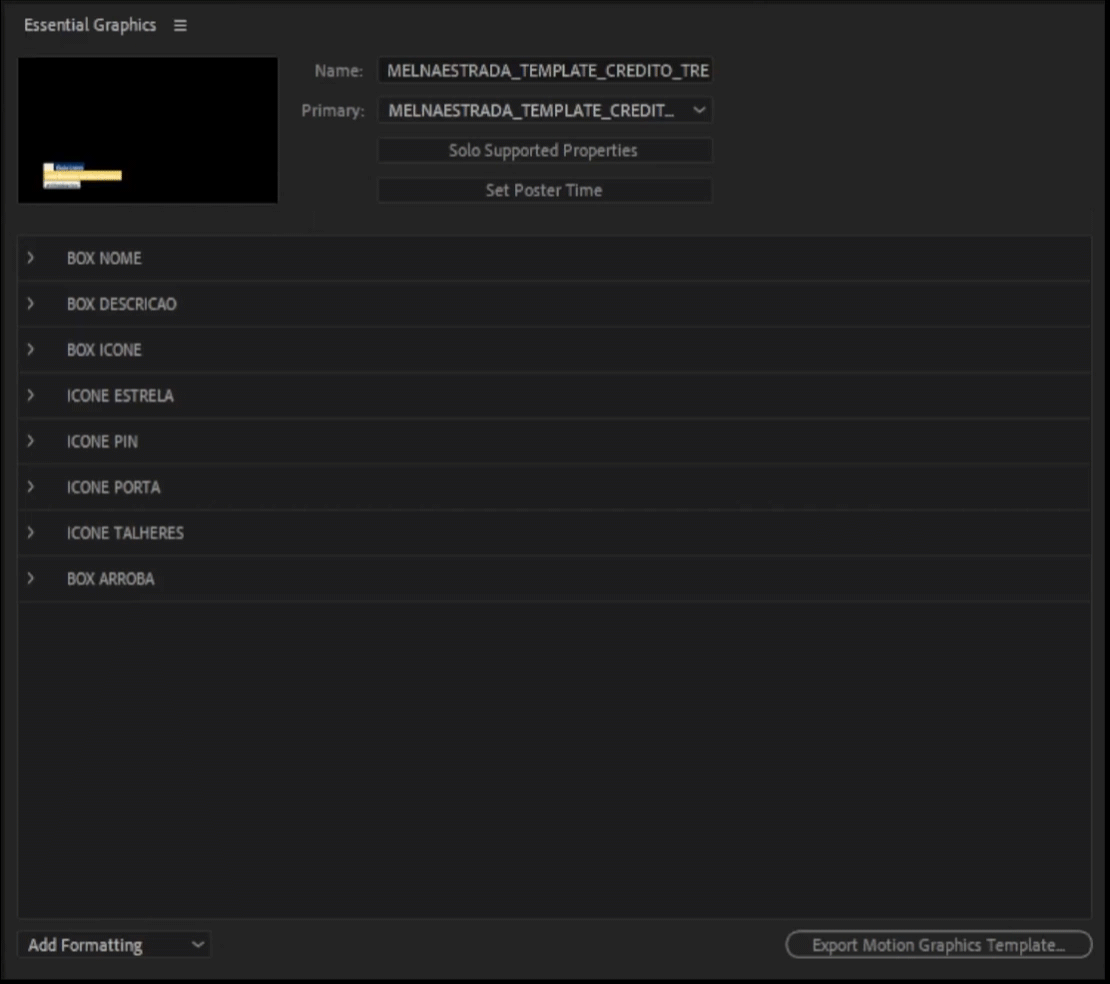Viewport: 1110px width, 984px height.
Task: Open the Primary composition dropdown
Action: tap(545, 110)
